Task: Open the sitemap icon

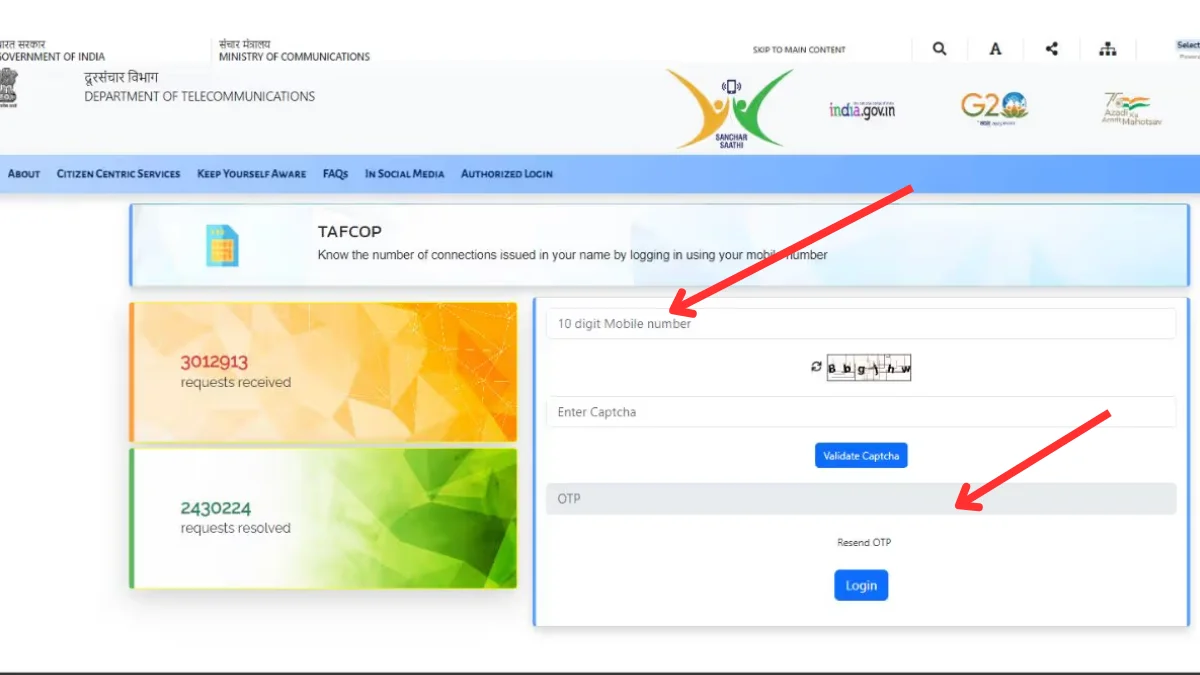Action: coord(1107,49)
